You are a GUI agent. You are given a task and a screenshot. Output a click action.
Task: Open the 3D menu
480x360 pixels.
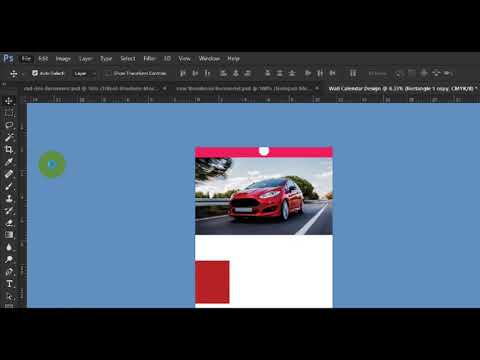pyautogui.click(x=167, y=59)
